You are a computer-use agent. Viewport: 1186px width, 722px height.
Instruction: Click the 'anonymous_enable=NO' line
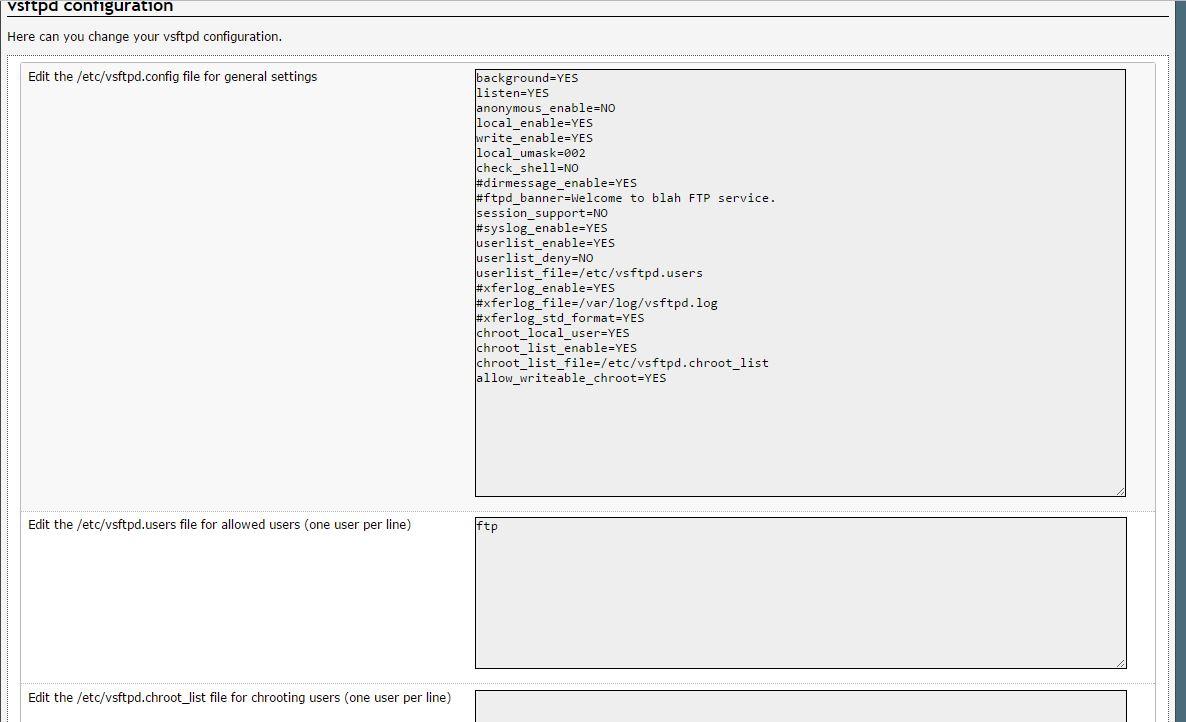tap(546, 108)
